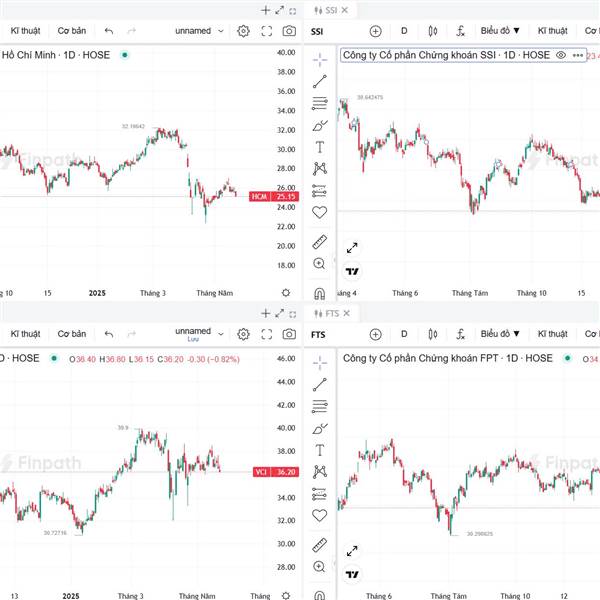This screenshot has height=600, width=600.
Task: Open the Cơ bản tab in VCI panel
Action: coord(72,334)
